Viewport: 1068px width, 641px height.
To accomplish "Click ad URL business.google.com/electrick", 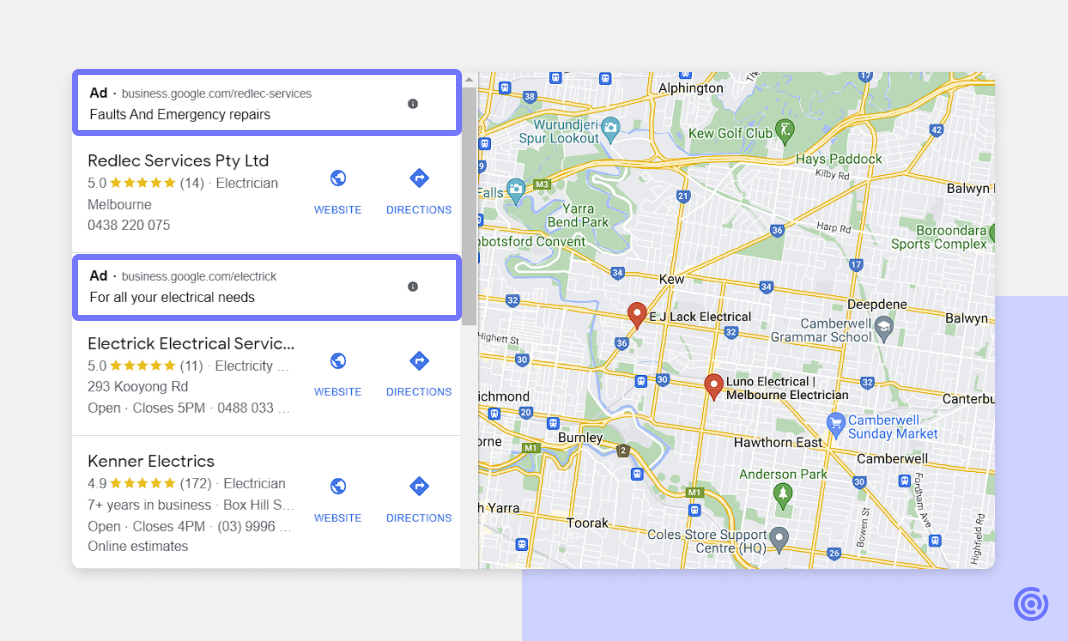I will click(x=199, y=277).
